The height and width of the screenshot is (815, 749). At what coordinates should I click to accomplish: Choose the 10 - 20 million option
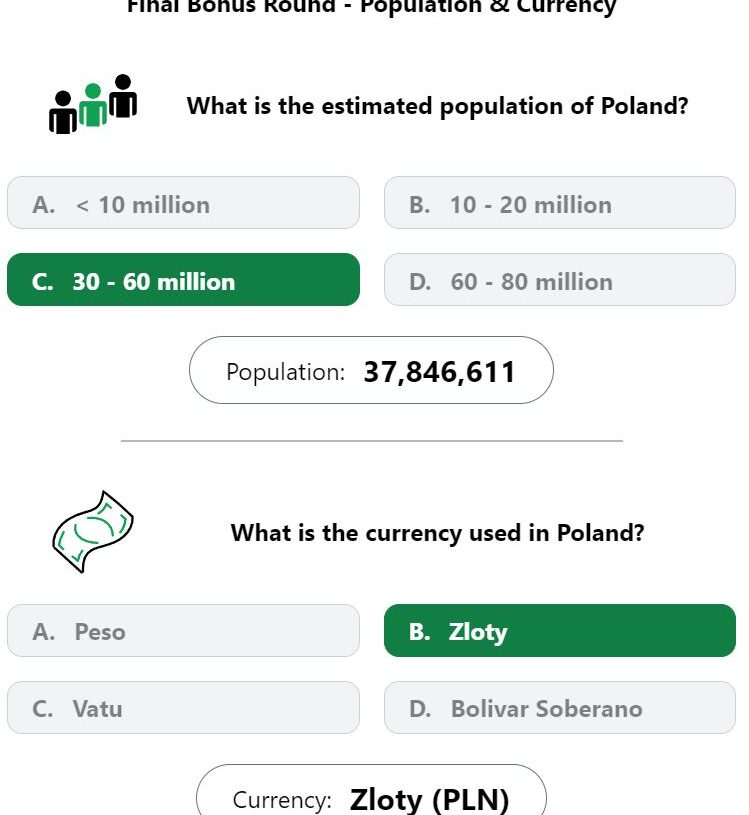tap(560, 203)
